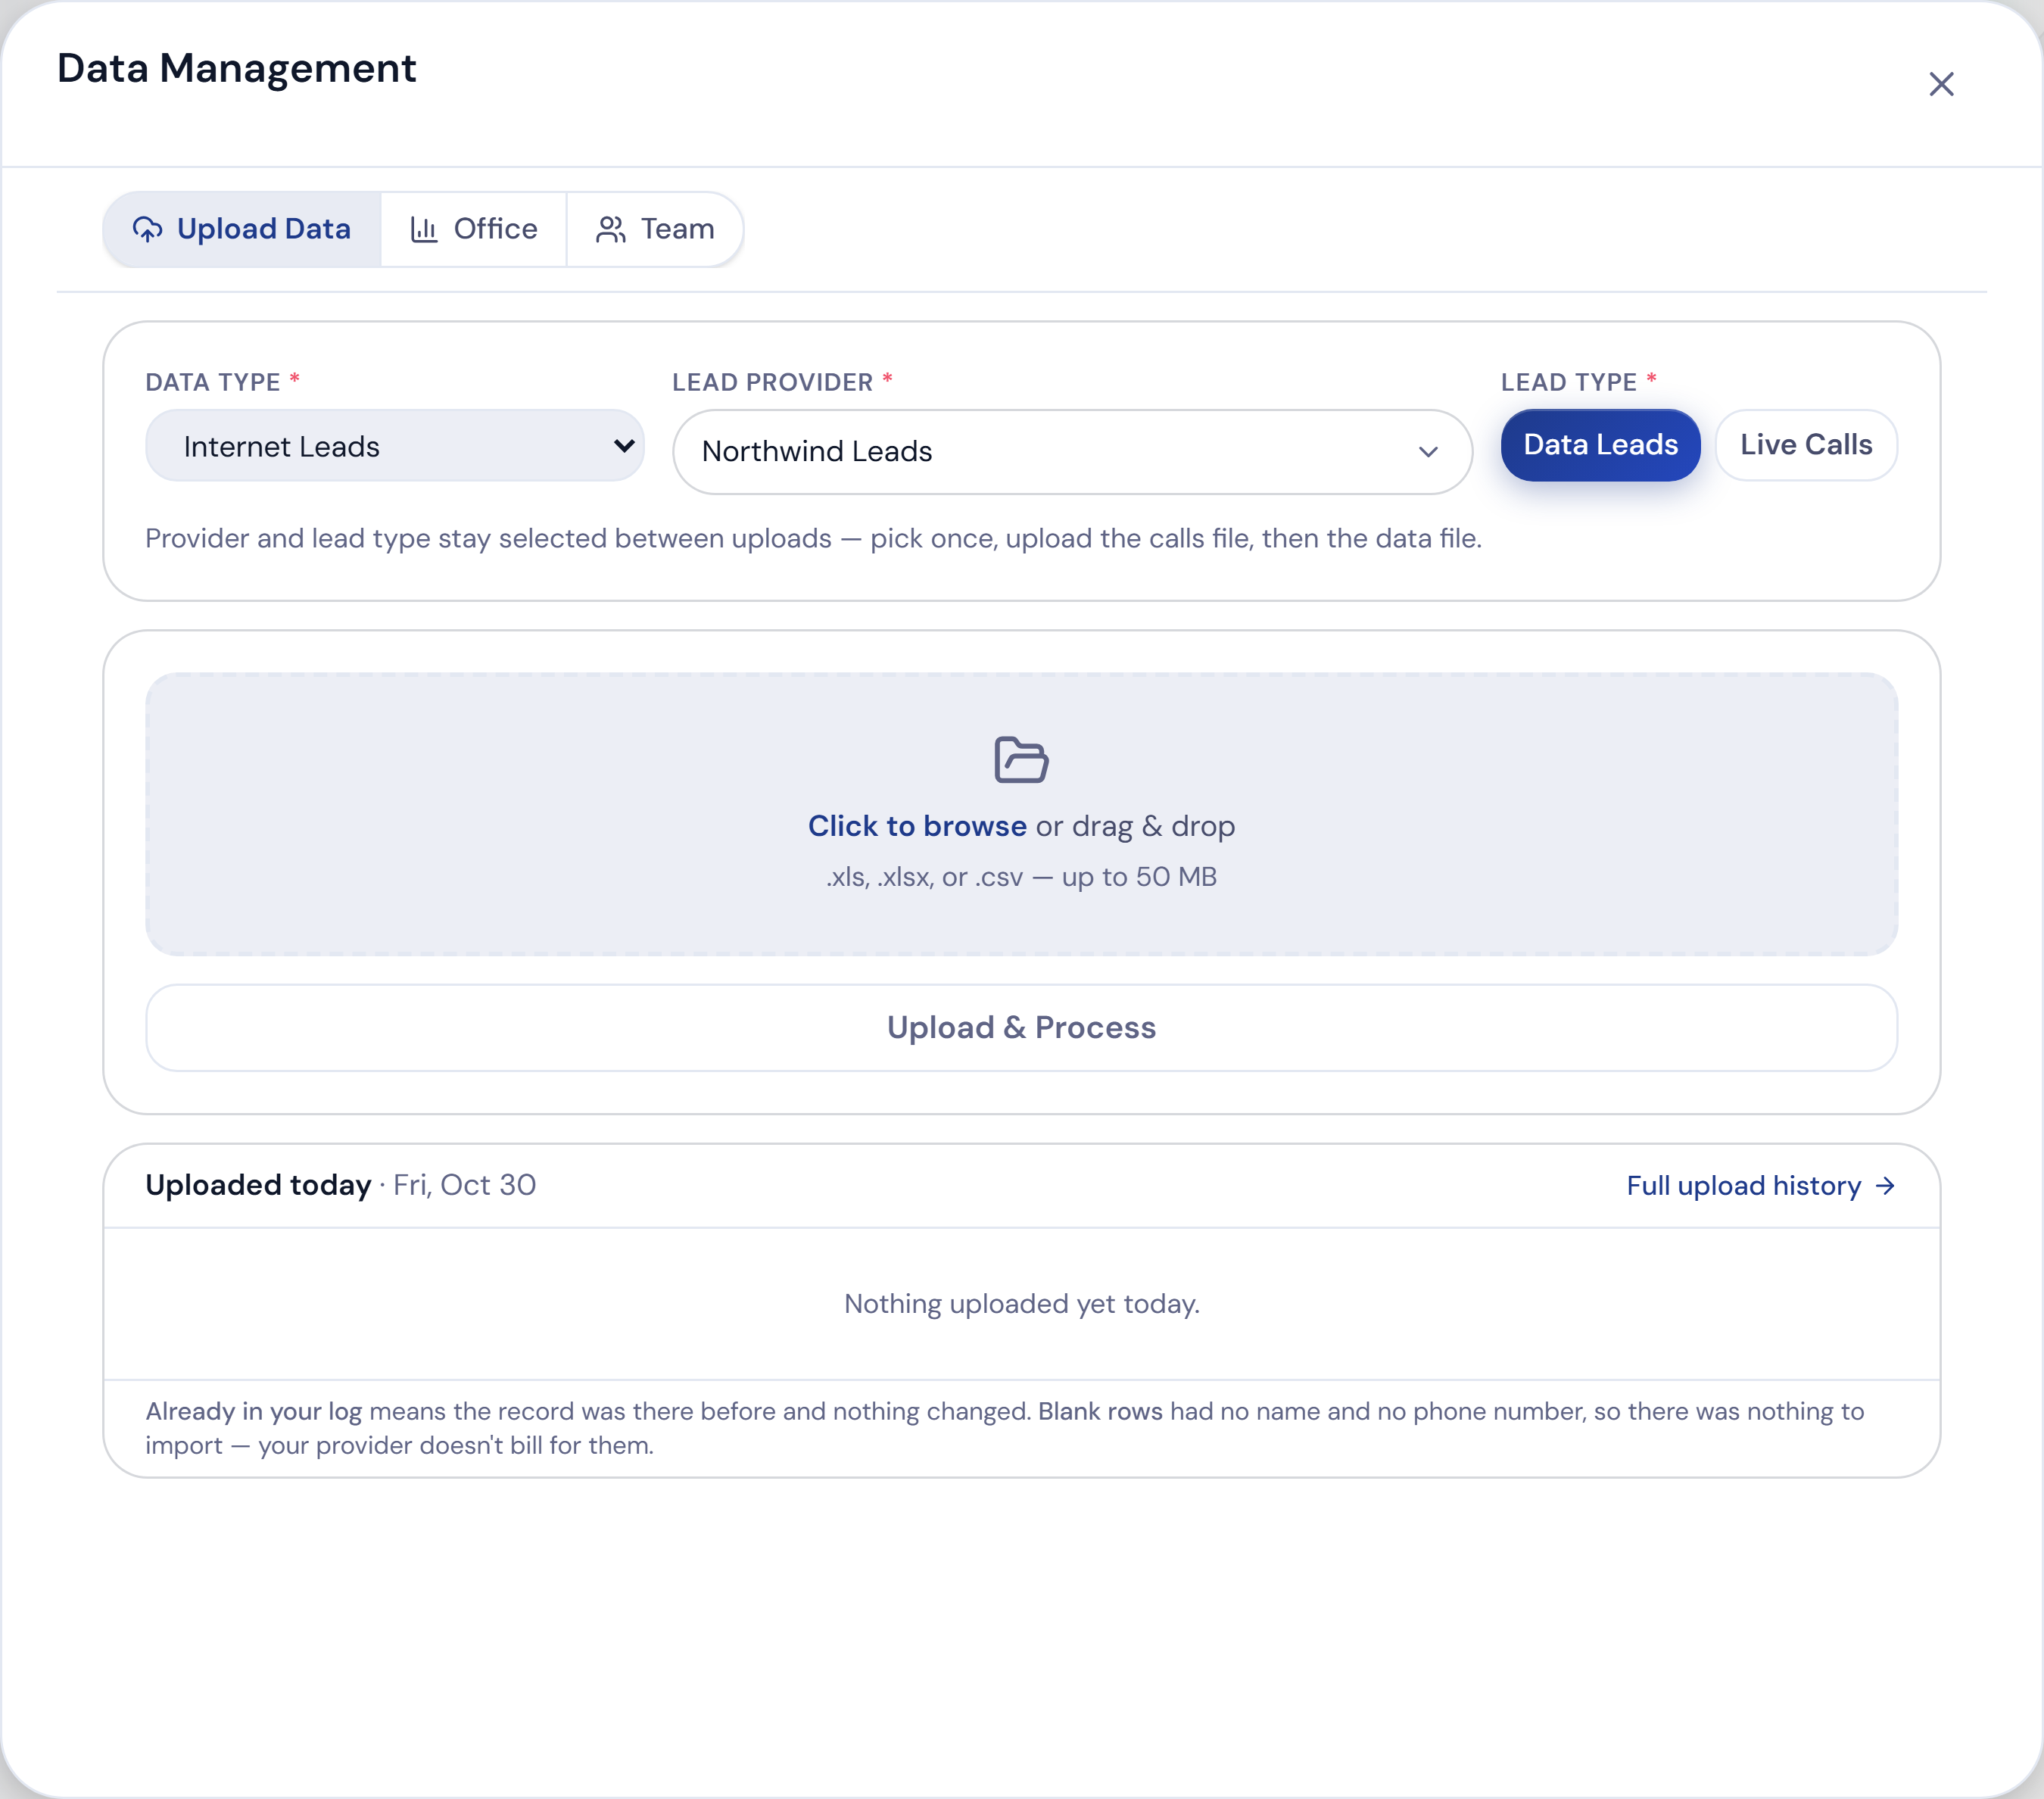Click the cloud upload icon
Screen dimensions: 2044x1799
[147, 229]
